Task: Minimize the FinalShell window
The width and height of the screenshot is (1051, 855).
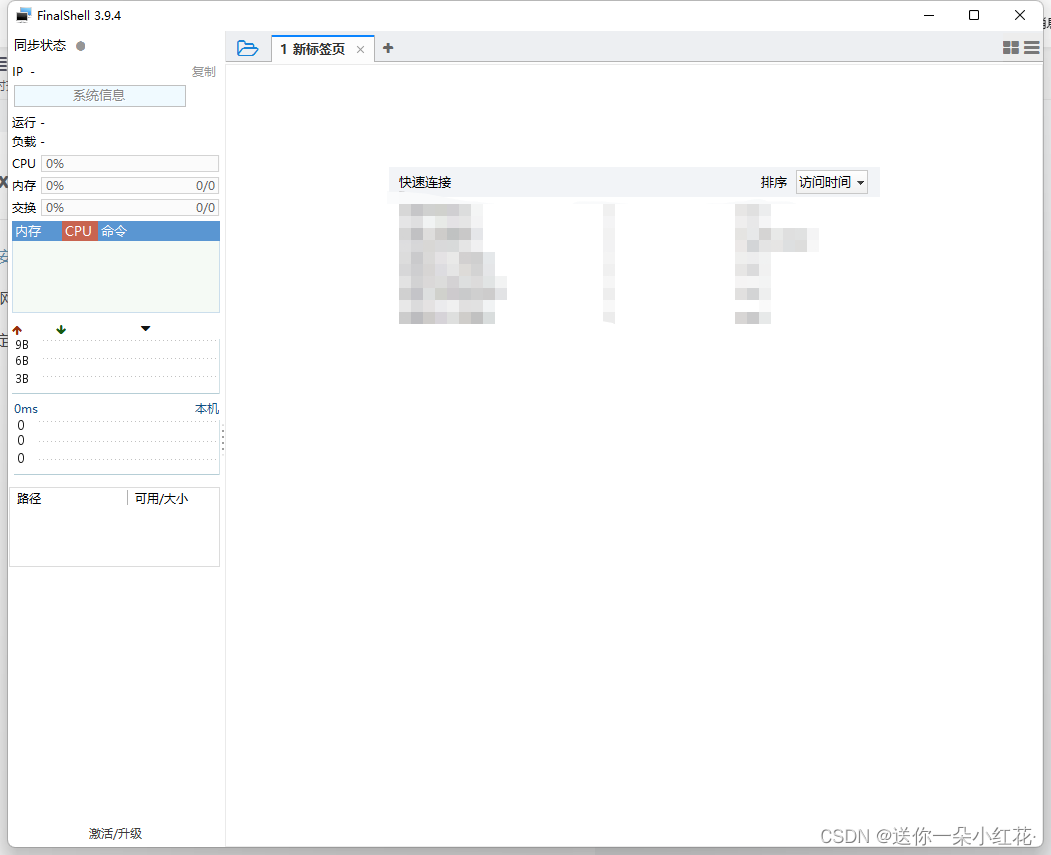Action: point(929,15)
